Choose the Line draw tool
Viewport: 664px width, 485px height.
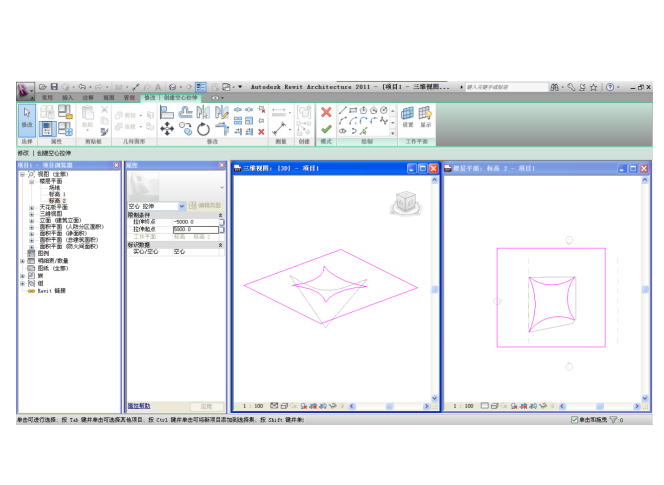(342, 109)
